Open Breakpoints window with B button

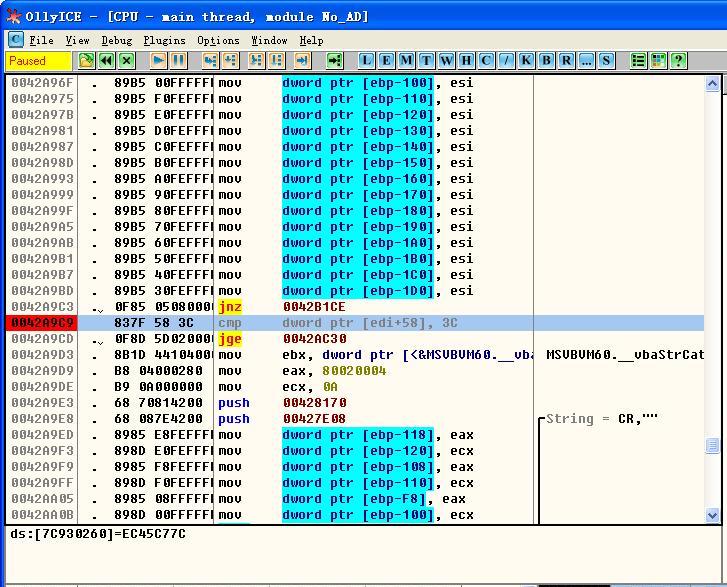coord(546,61)
